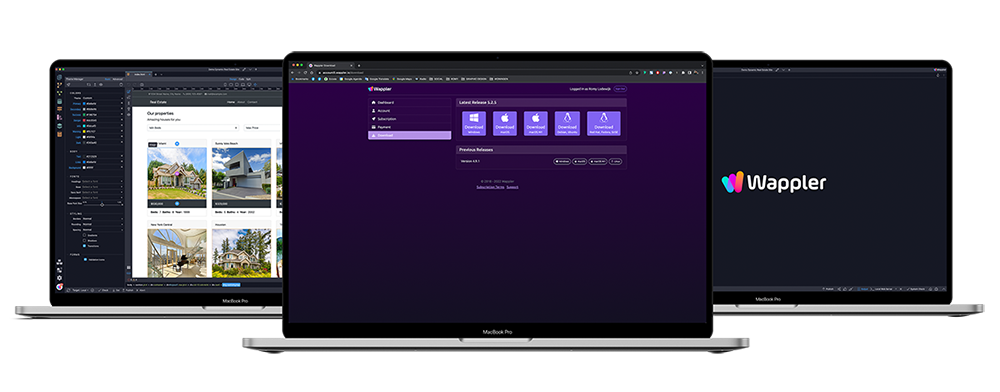Click the Download macOS M1 button
This screenshot has height=392, width=1000.
(536, 124)
